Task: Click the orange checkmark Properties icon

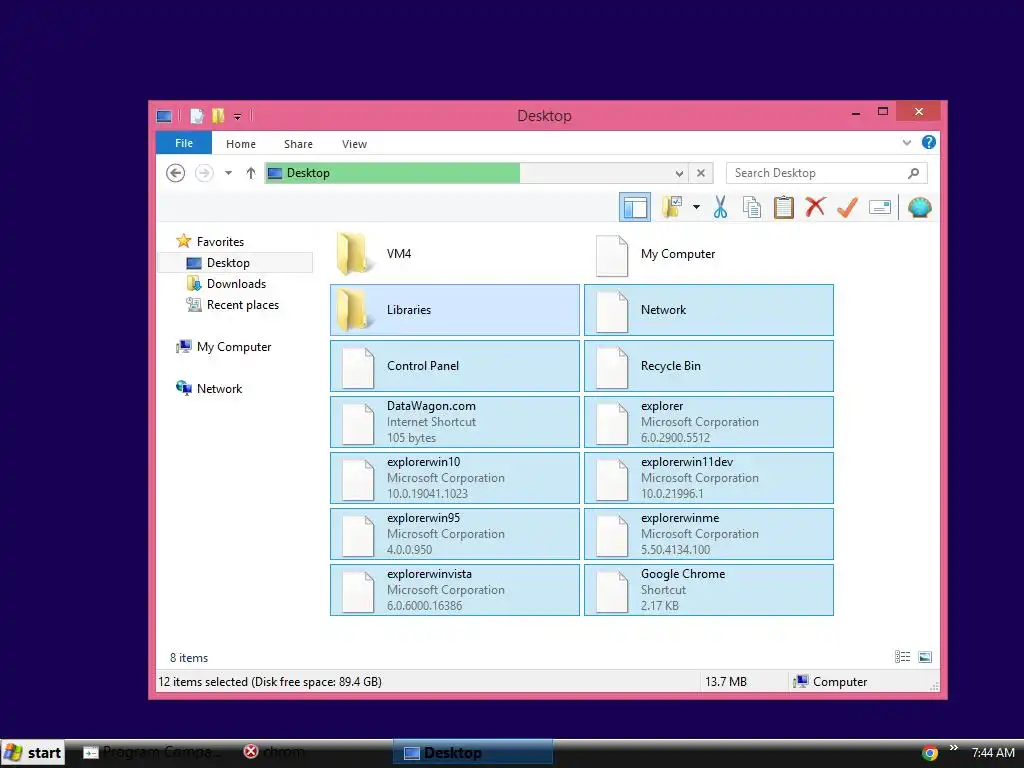Action: tap(847, 208)
